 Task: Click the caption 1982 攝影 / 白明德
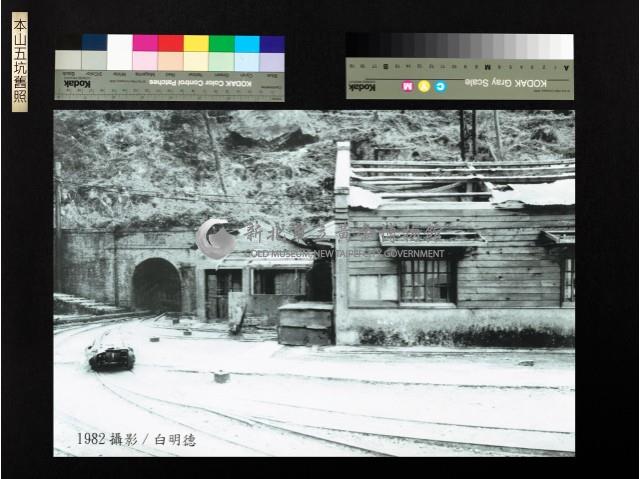tap(136, 439)
